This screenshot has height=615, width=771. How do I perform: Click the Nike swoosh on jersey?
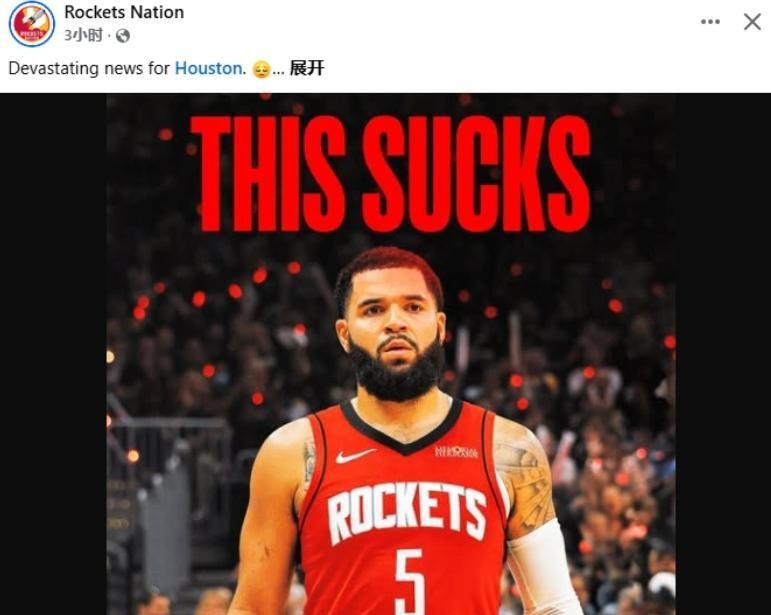(355, 456)
